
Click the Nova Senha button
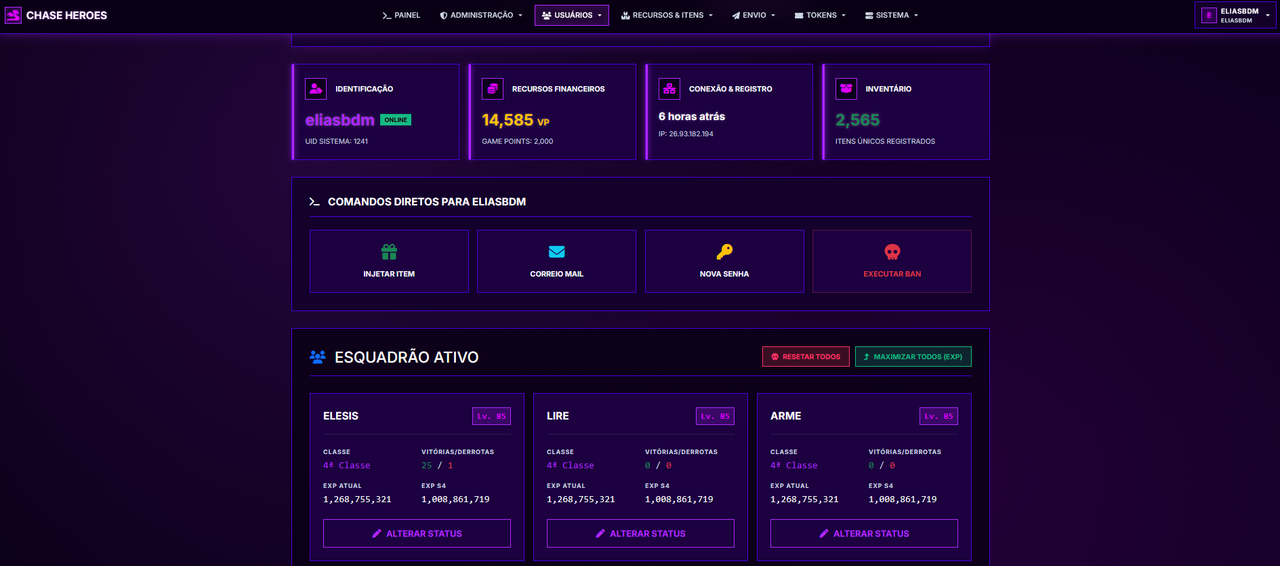click(x=724, y=261)
